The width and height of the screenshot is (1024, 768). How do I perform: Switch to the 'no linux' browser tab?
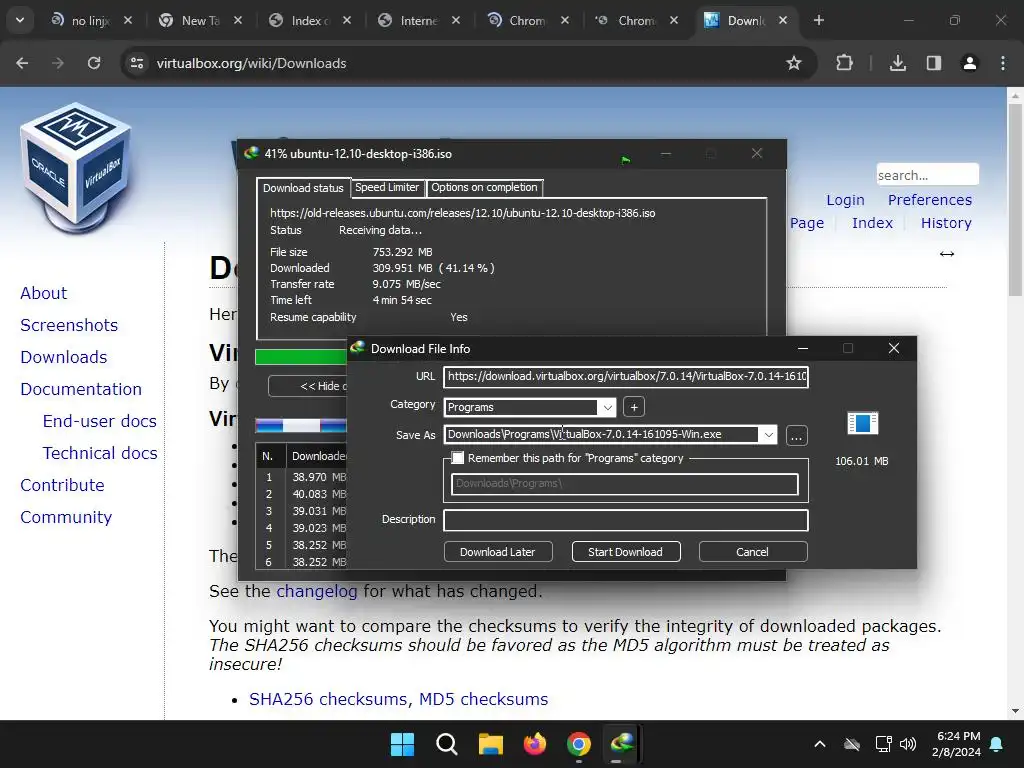pyautogui.click(x=91, y=20)
